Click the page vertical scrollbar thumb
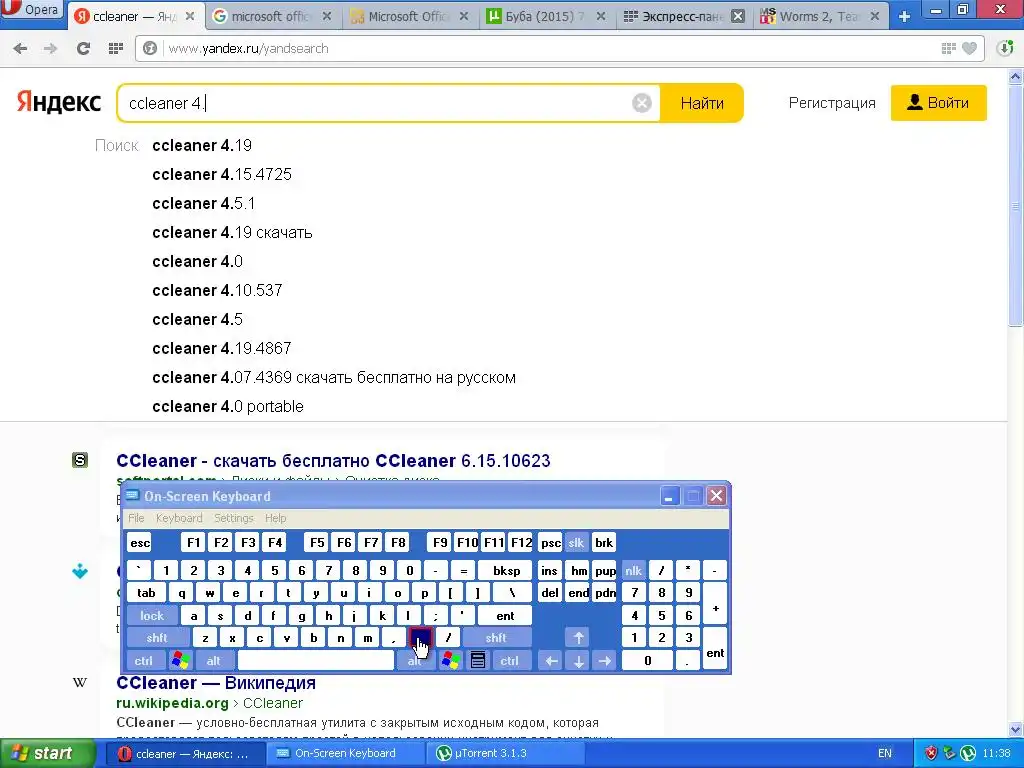Screen dimensions: 1024x768 coord(1016,204)
